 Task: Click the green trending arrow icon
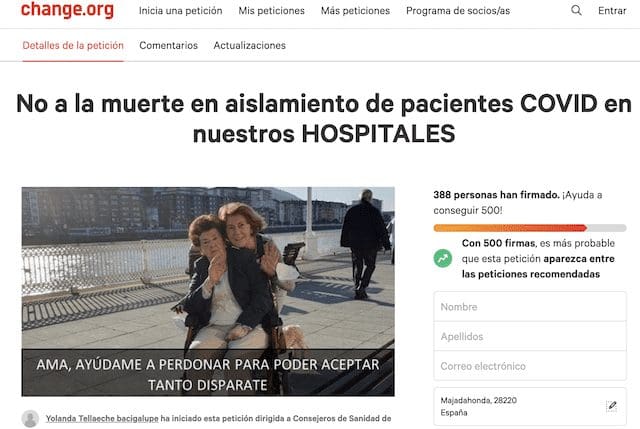[442, 258]
